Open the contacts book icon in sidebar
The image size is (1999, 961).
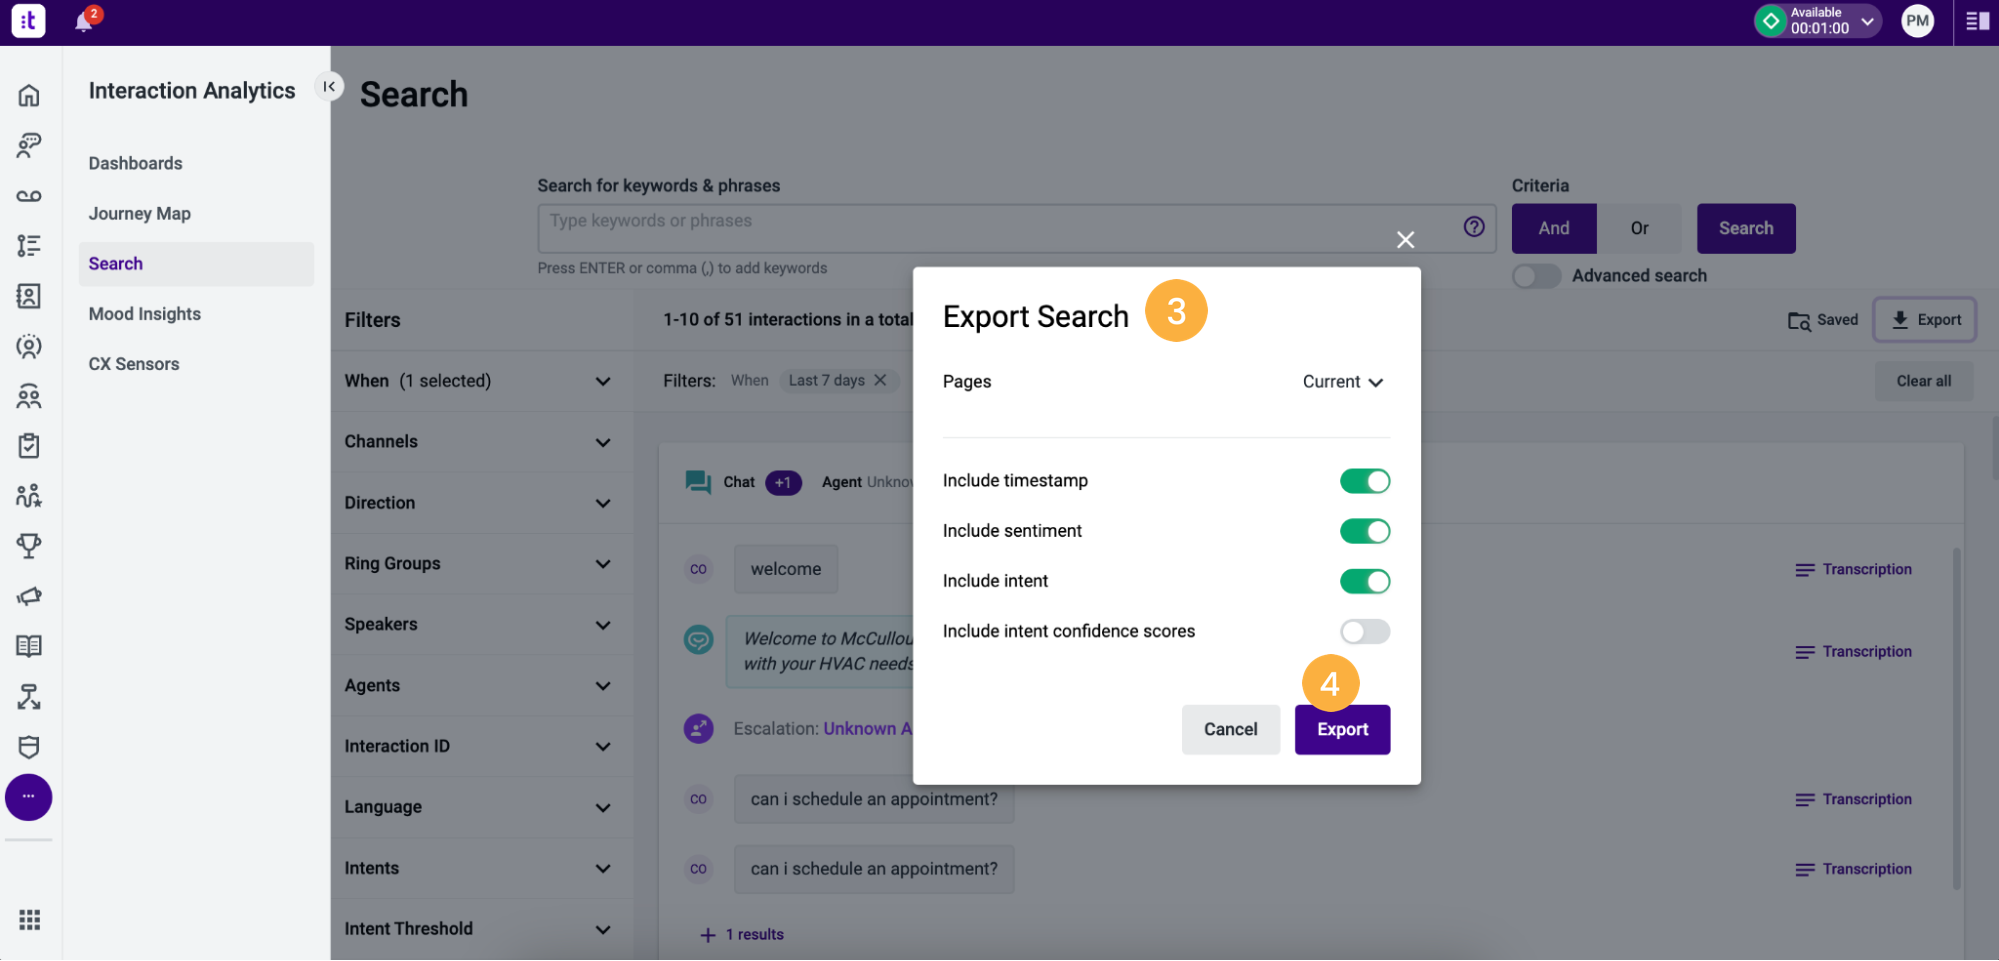click(29, 296)
